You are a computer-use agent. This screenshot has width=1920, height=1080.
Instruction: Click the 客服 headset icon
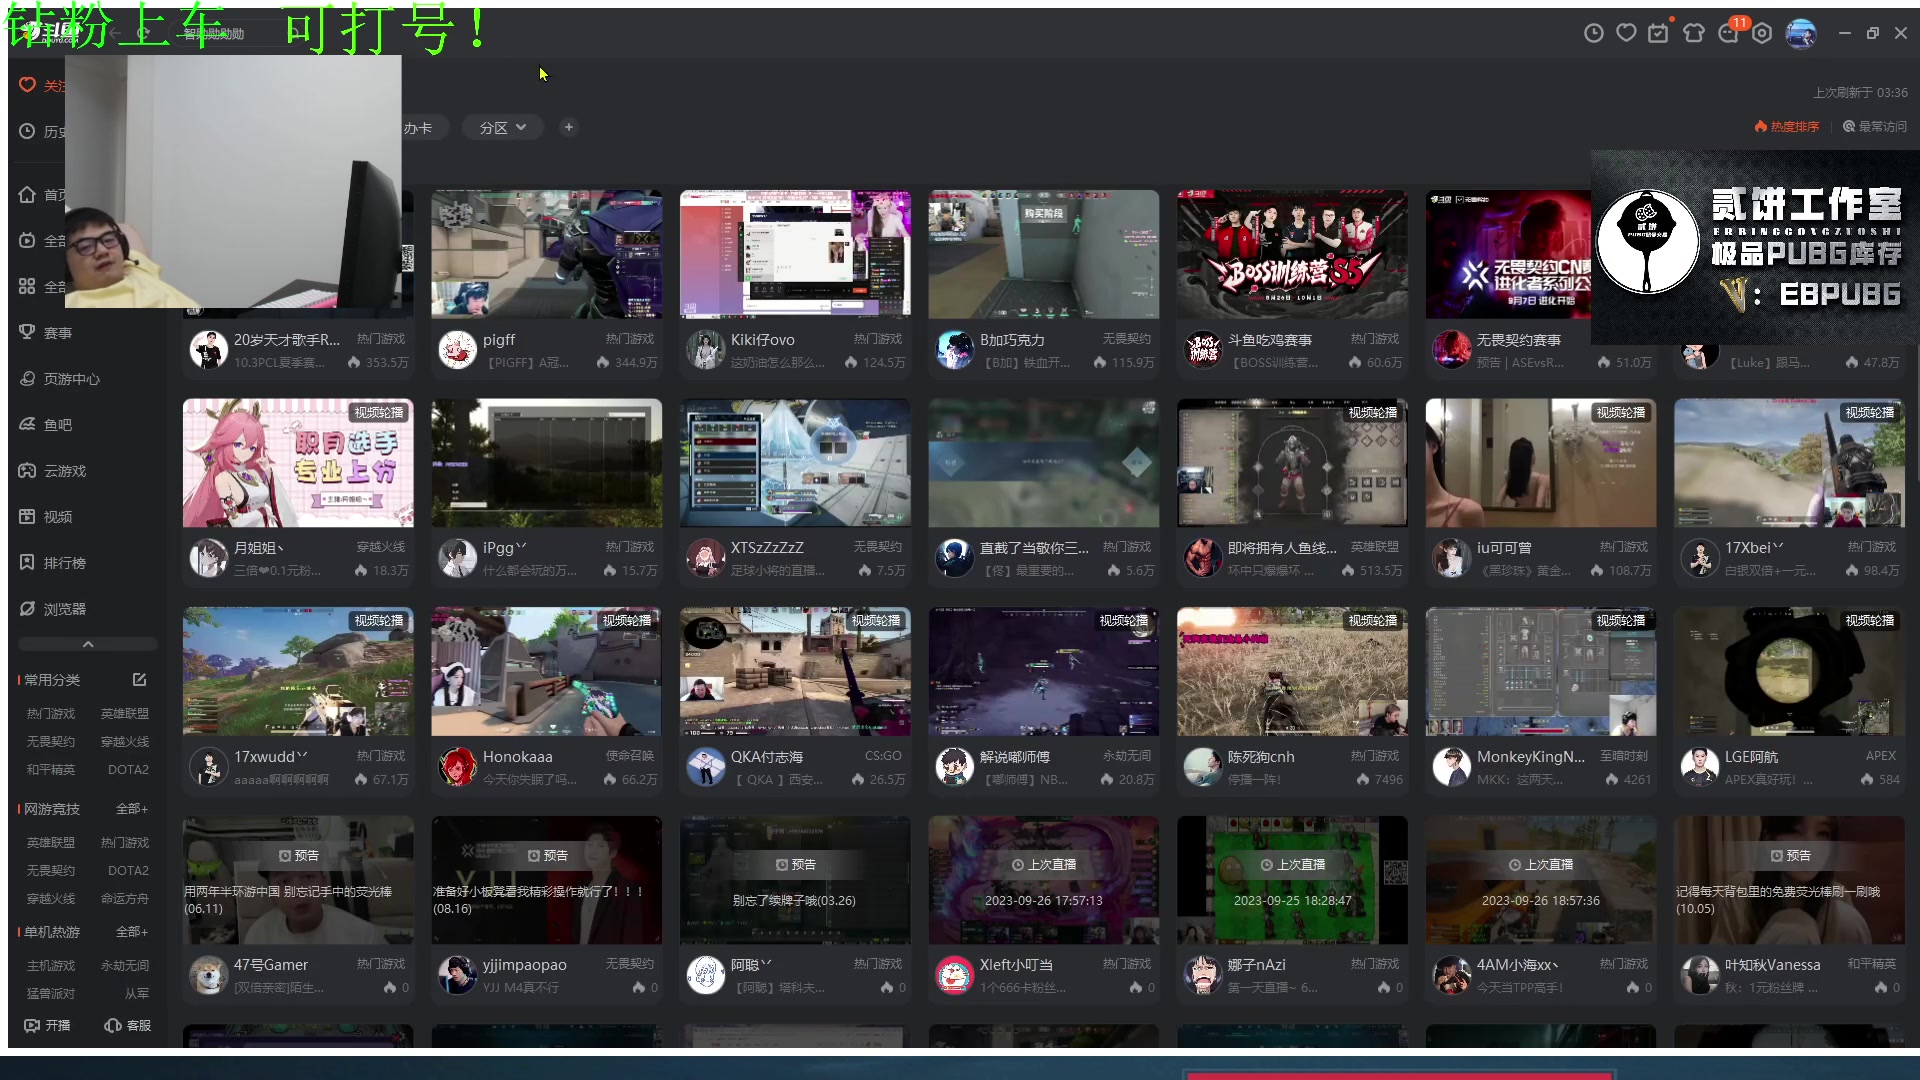(127, 1025)
